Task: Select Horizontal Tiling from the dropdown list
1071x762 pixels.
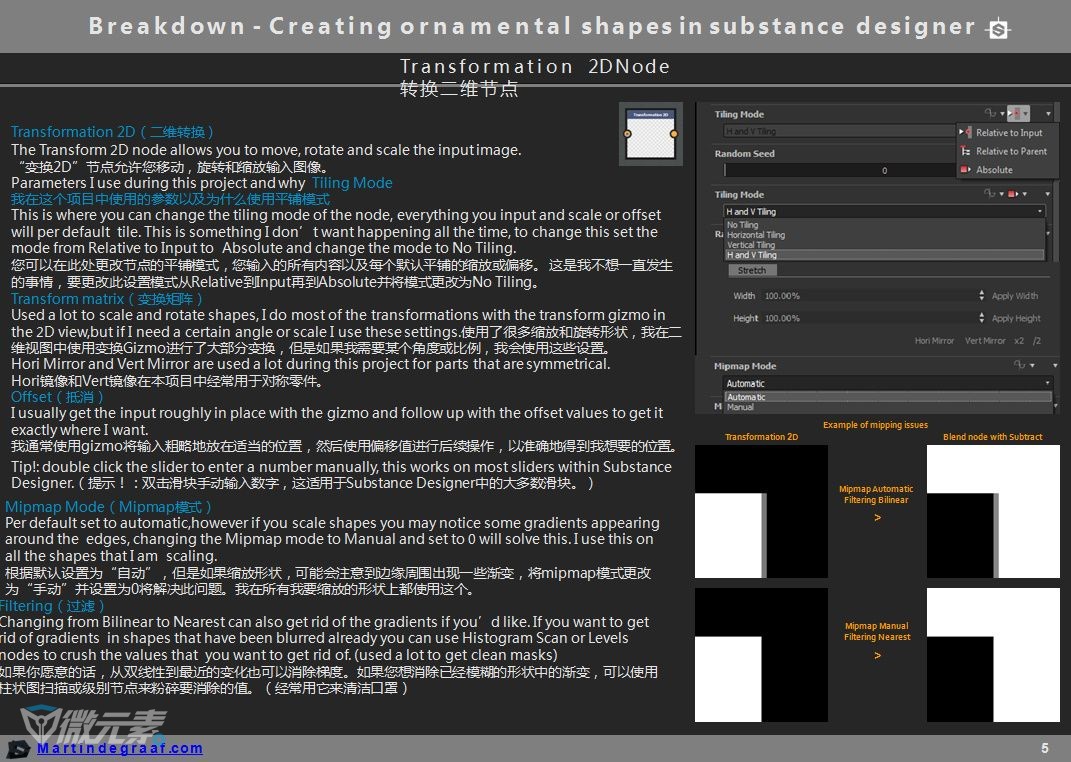Action: [885, 235]
